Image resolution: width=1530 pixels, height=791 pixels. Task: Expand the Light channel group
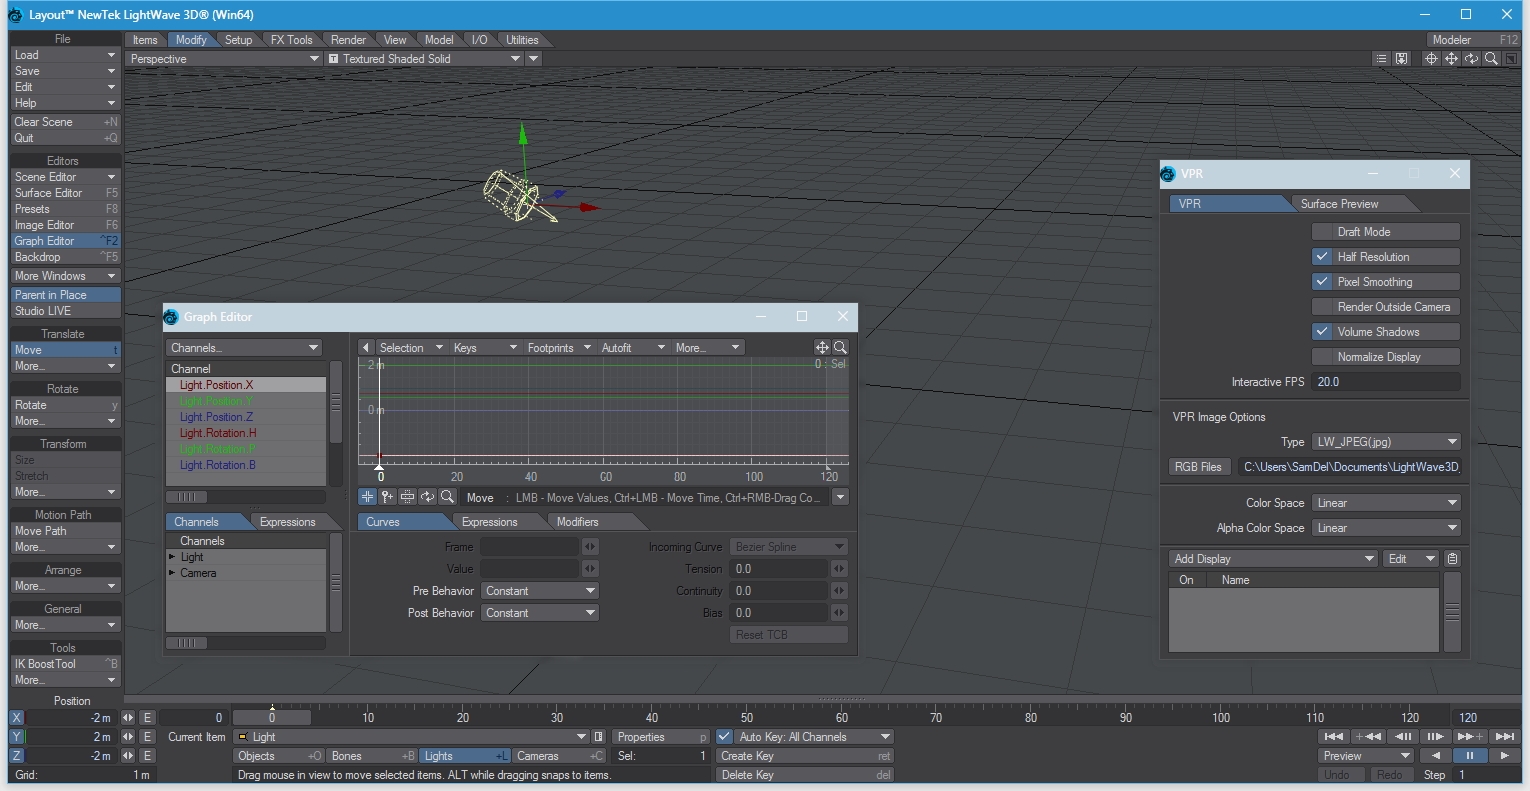(172, 557)
